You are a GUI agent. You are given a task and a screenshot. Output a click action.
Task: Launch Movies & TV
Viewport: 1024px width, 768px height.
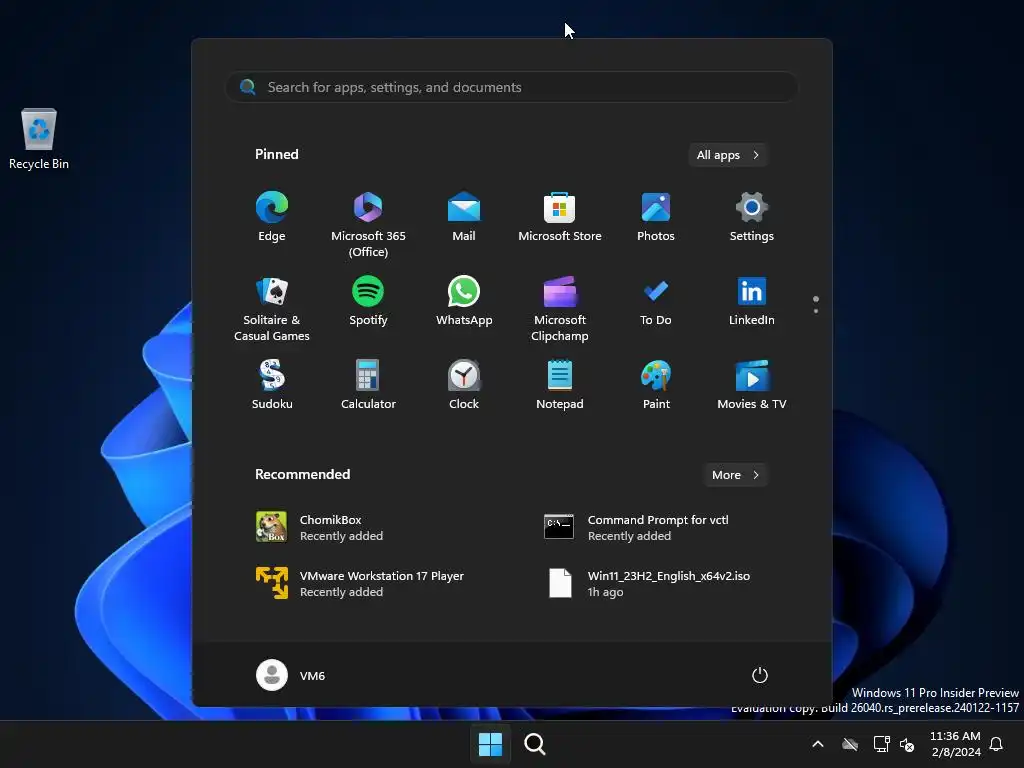click(752, 385)
